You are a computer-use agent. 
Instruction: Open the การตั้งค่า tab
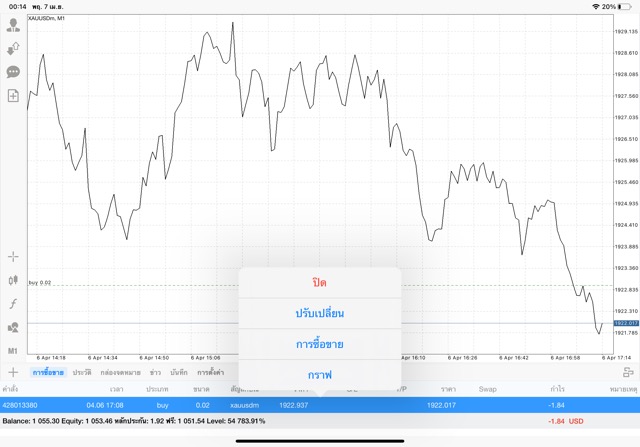(x=210, y=372)
